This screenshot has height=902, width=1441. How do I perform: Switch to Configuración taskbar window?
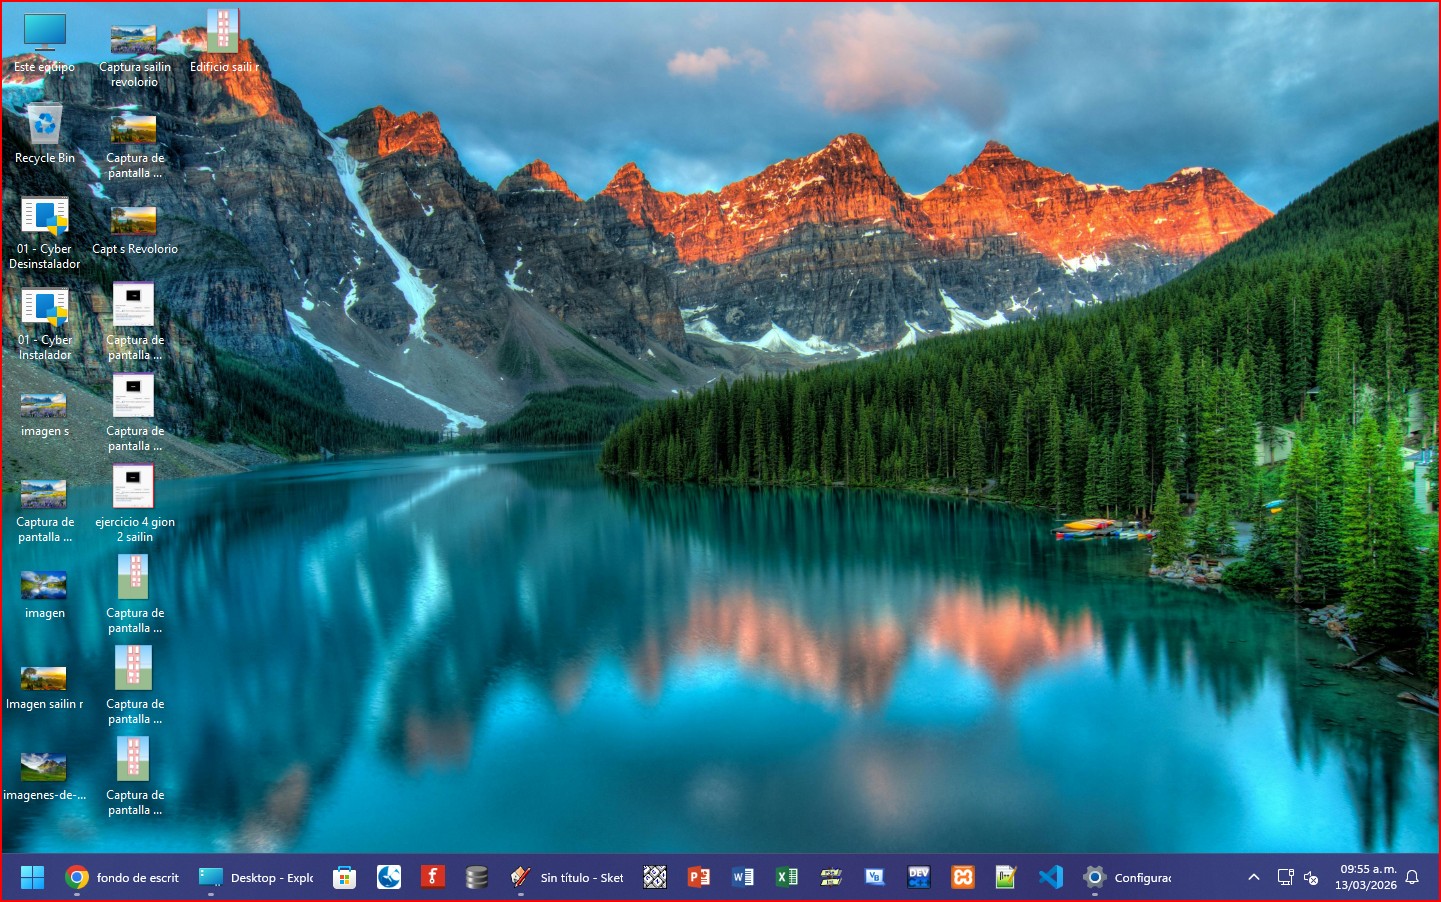click(1128, 877)
